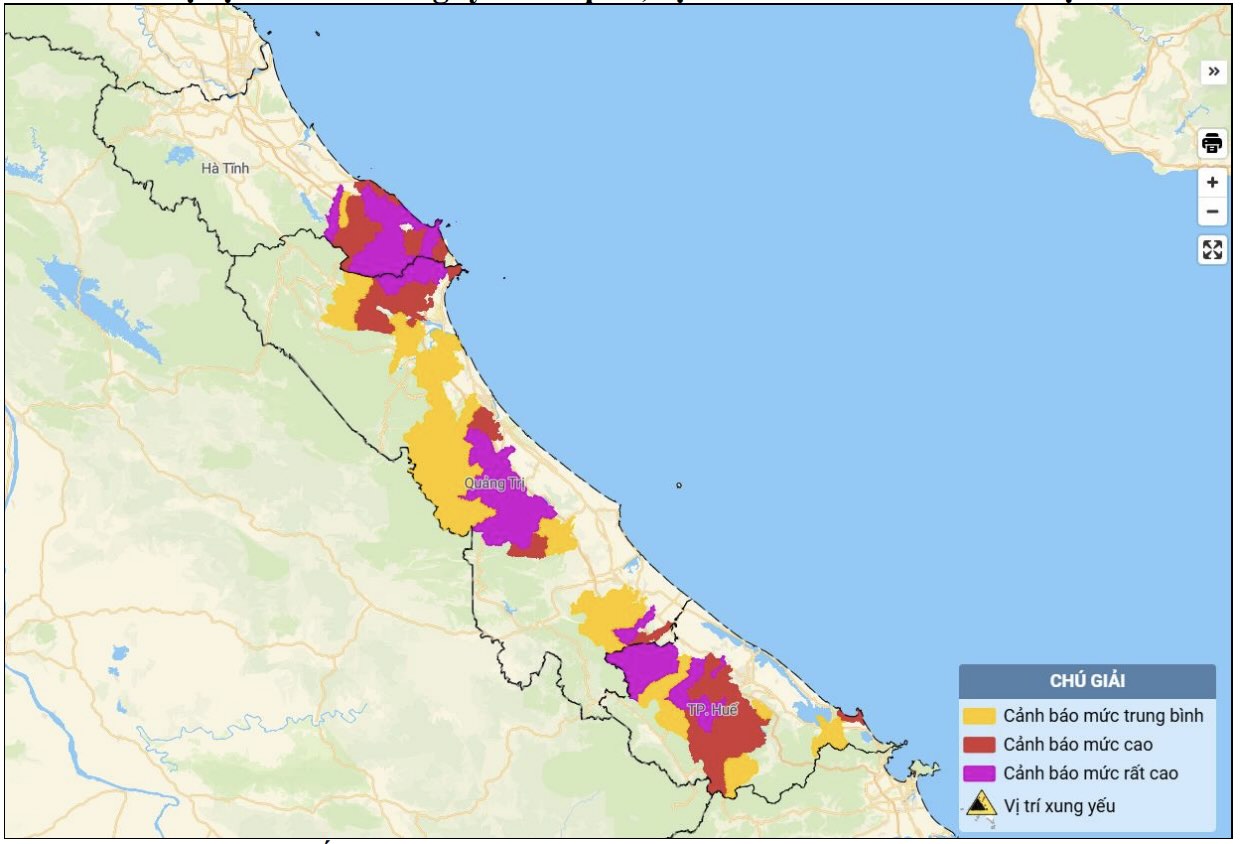
Task: Click the purple very high warning swatch
Action: [980, 773]
